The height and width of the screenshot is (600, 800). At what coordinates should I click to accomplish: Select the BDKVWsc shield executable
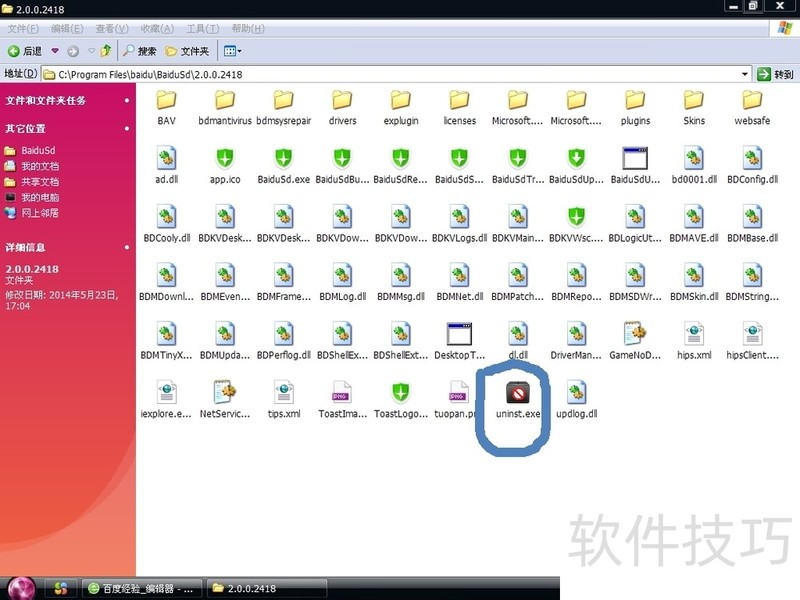coord(577,224)
